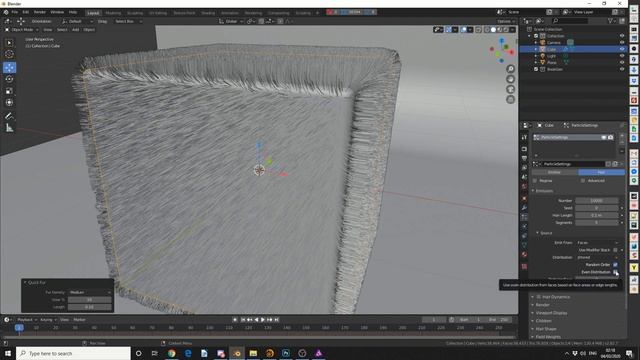Disable Random Order checkbox

pos(616,264)
